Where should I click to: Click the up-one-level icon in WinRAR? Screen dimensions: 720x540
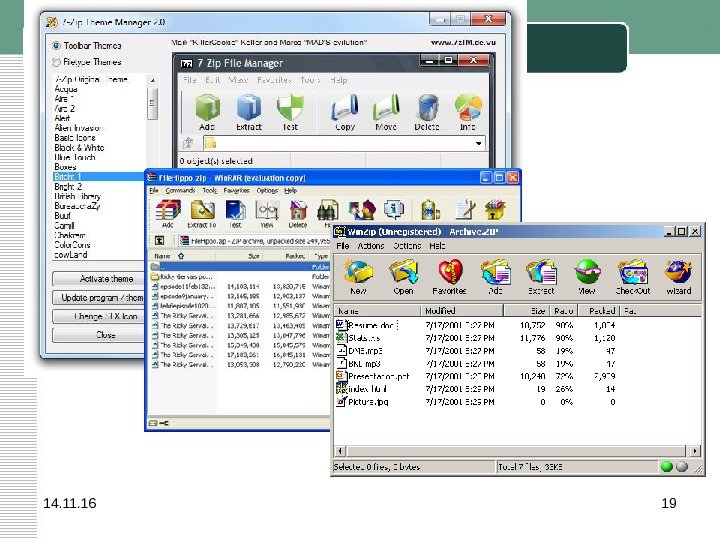click(x=159, y=240)
